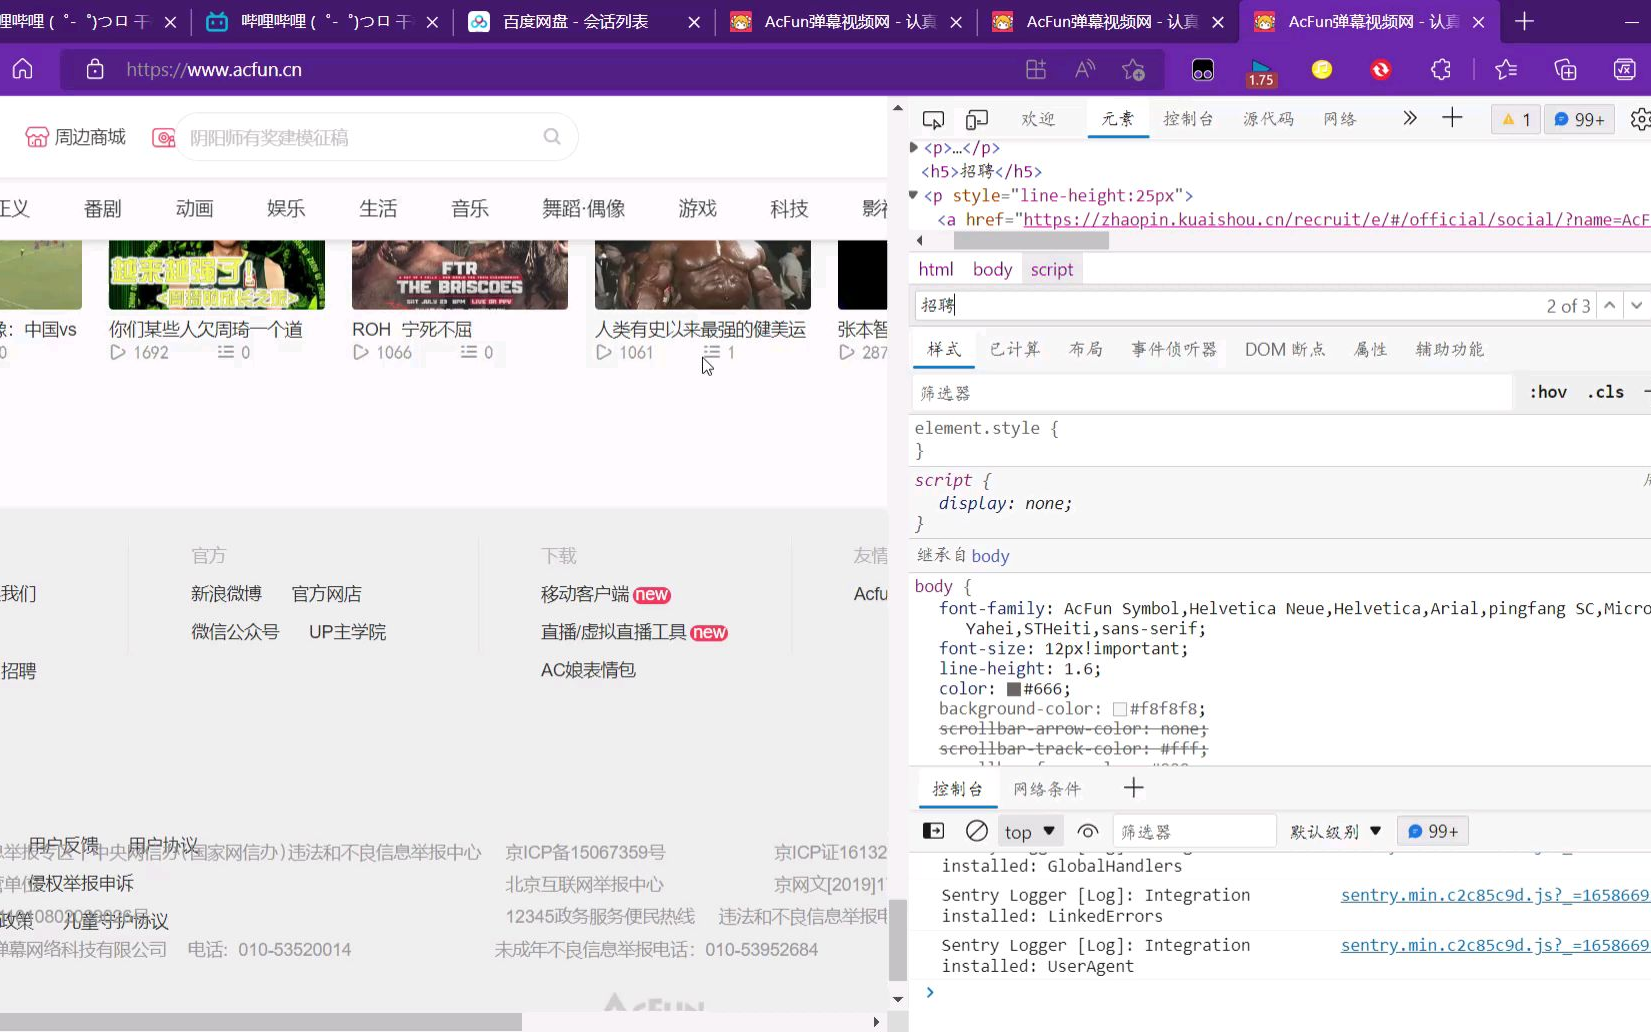The image size is (1651, 1032).
Task: Open 默认级别 log level dropdown
Action: (1335, 832)
